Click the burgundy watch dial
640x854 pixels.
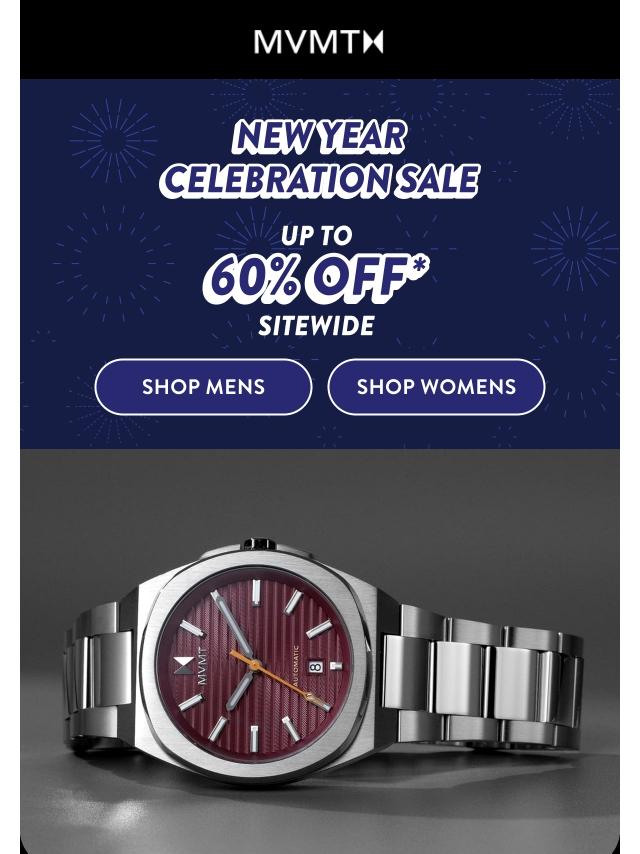point(253,664)
